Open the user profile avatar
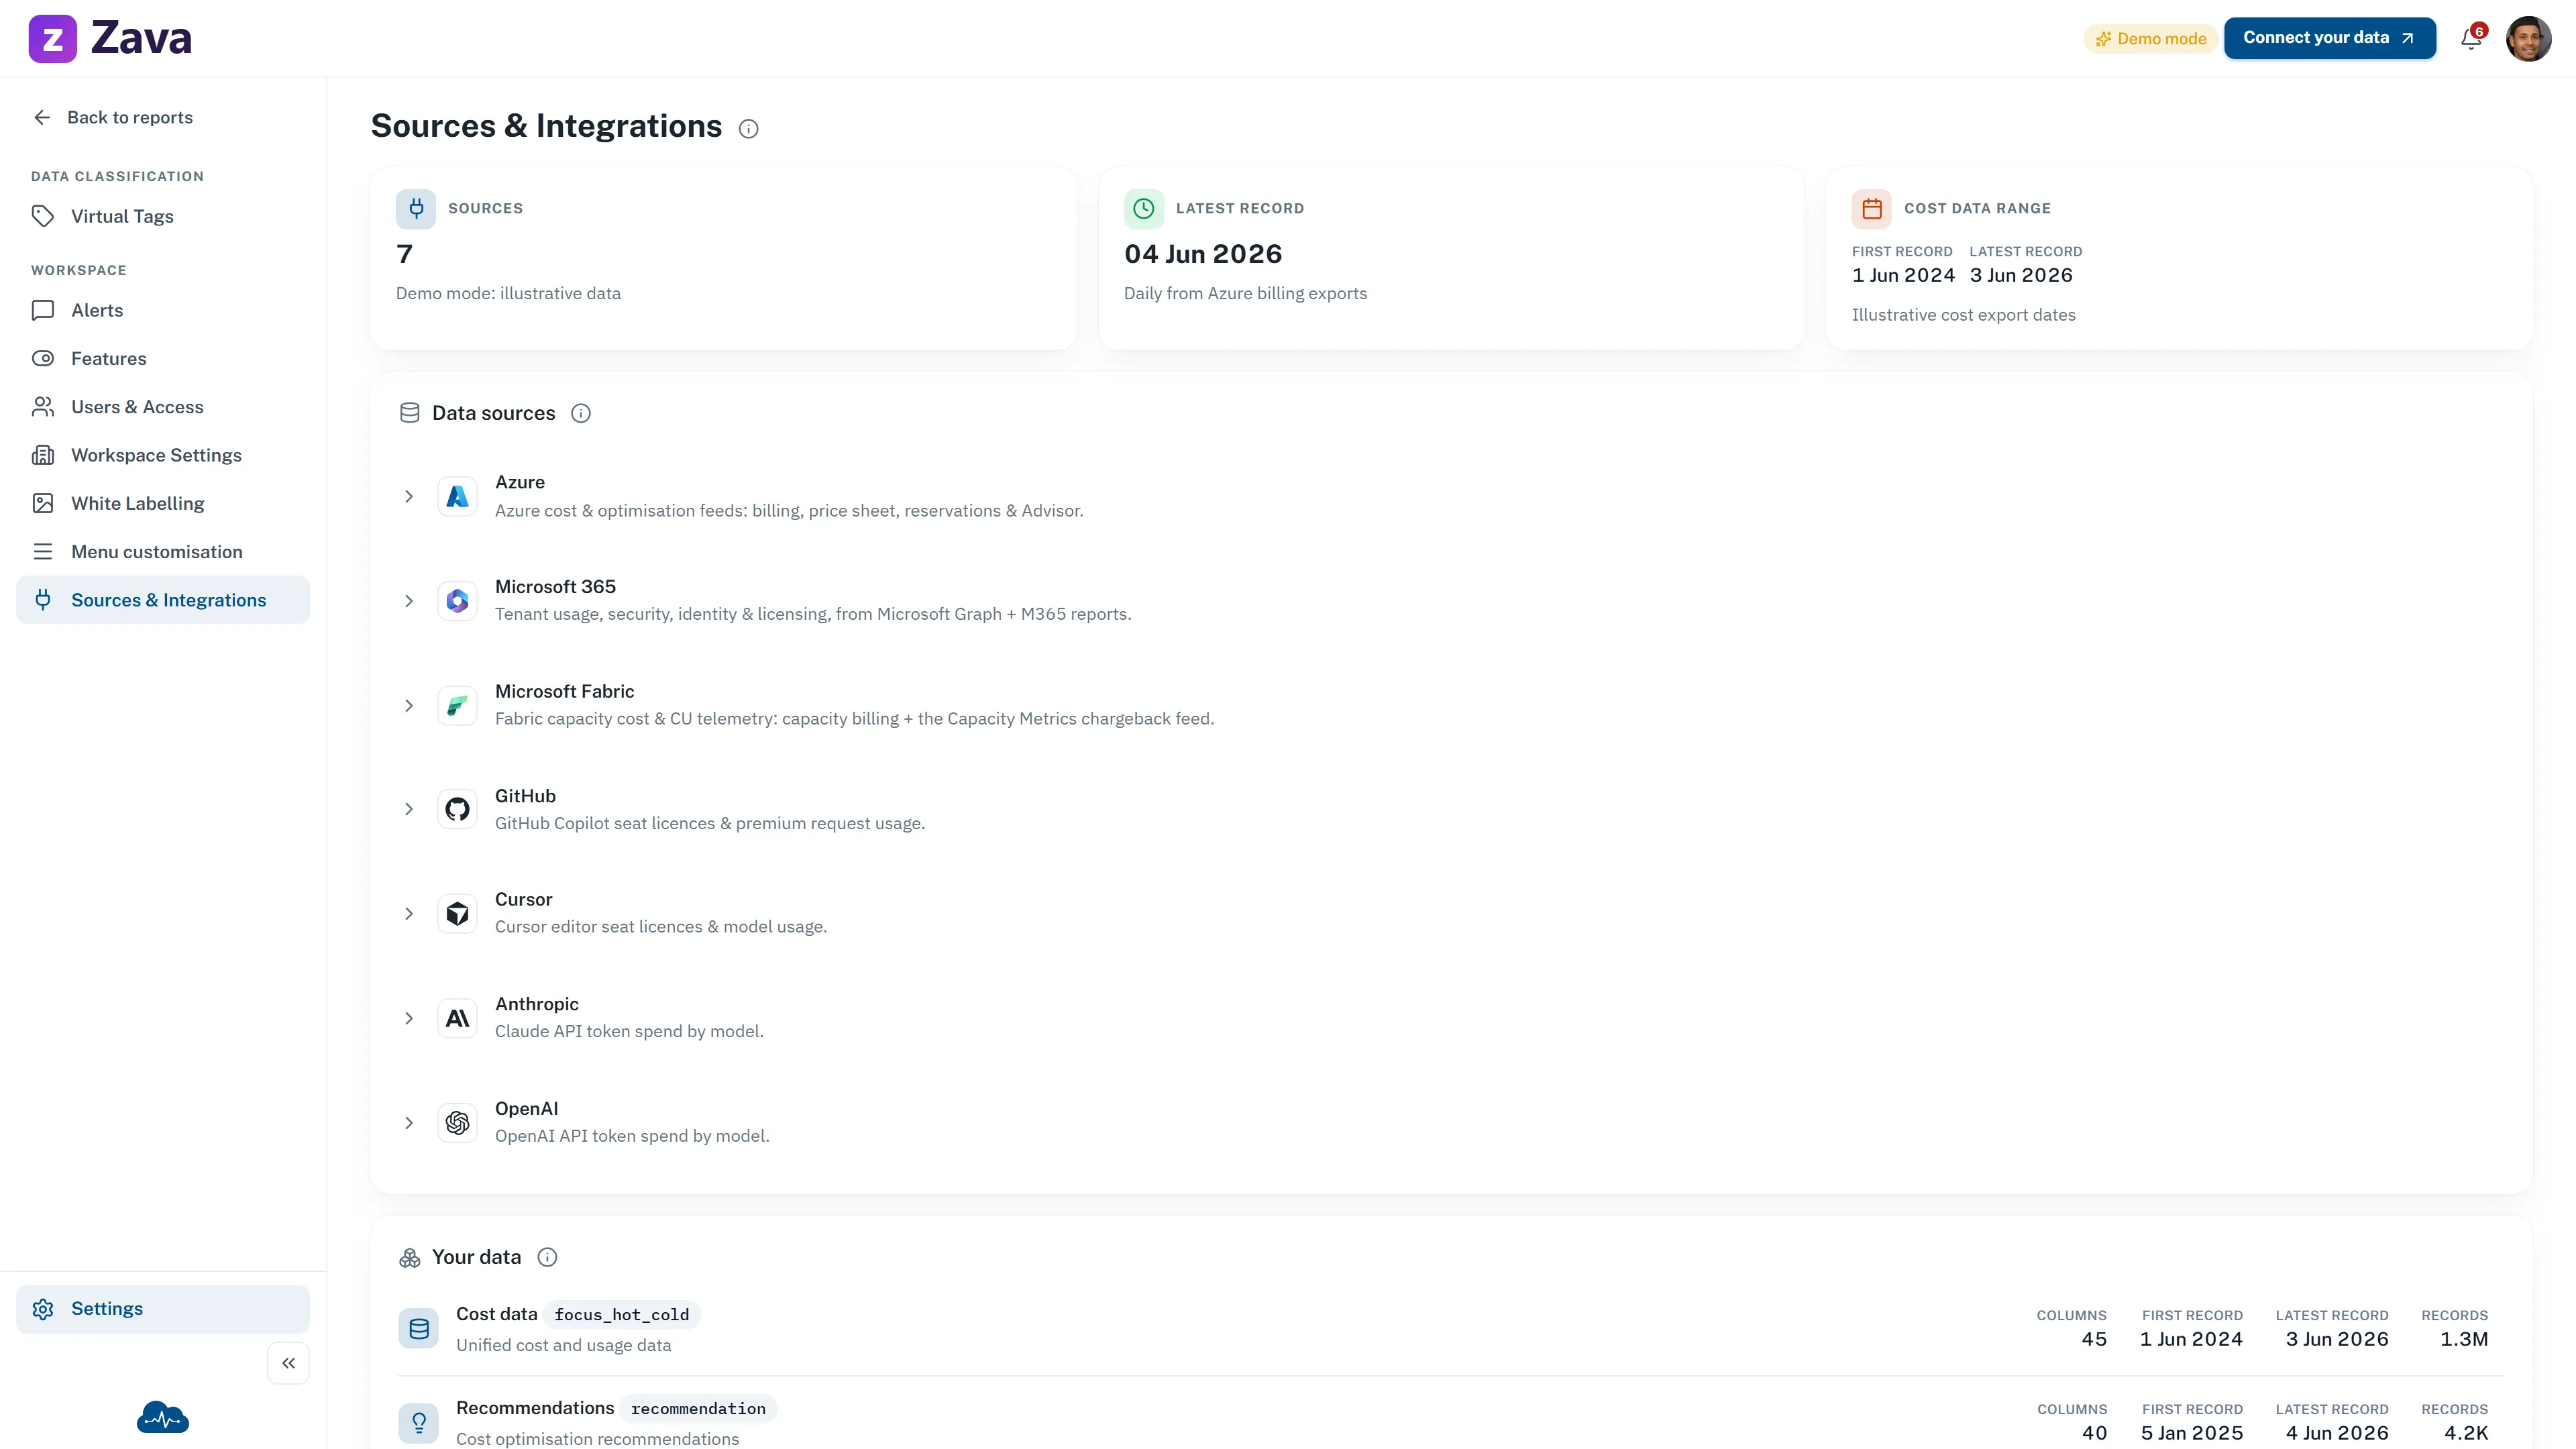This screenshot has width=2576, height=1449. [2528, 38]
